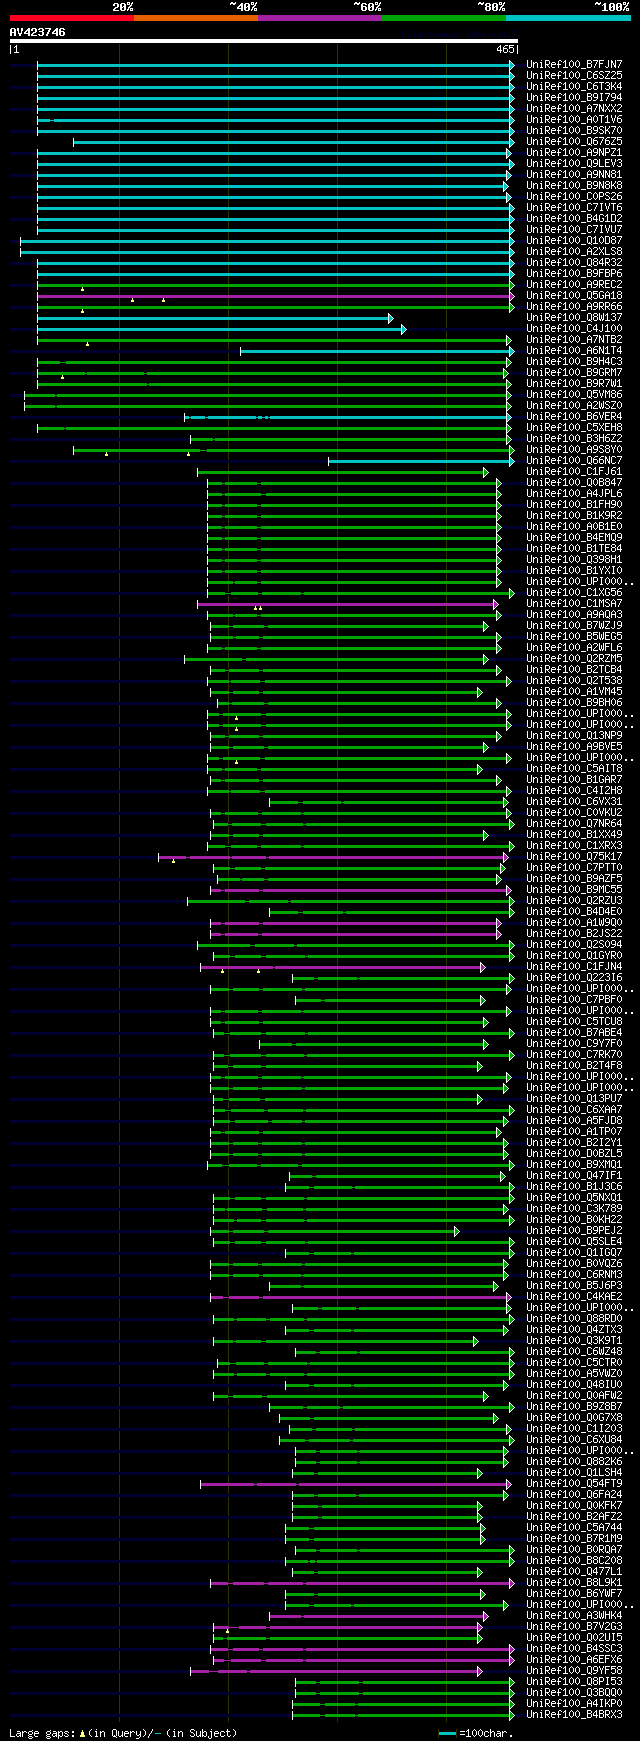Viewport: 640px width, 1741px height.
Task: Select the UniRef100_Q54FT9 label
Action: (x=574, y=1483)
